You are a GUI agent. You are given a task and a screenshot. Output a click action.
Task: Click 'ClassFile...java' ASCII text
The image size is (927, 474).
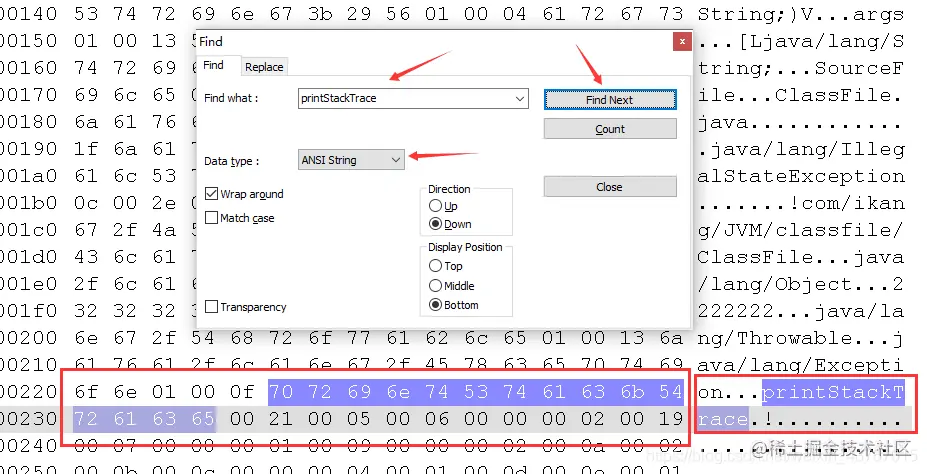click(801, 257)
